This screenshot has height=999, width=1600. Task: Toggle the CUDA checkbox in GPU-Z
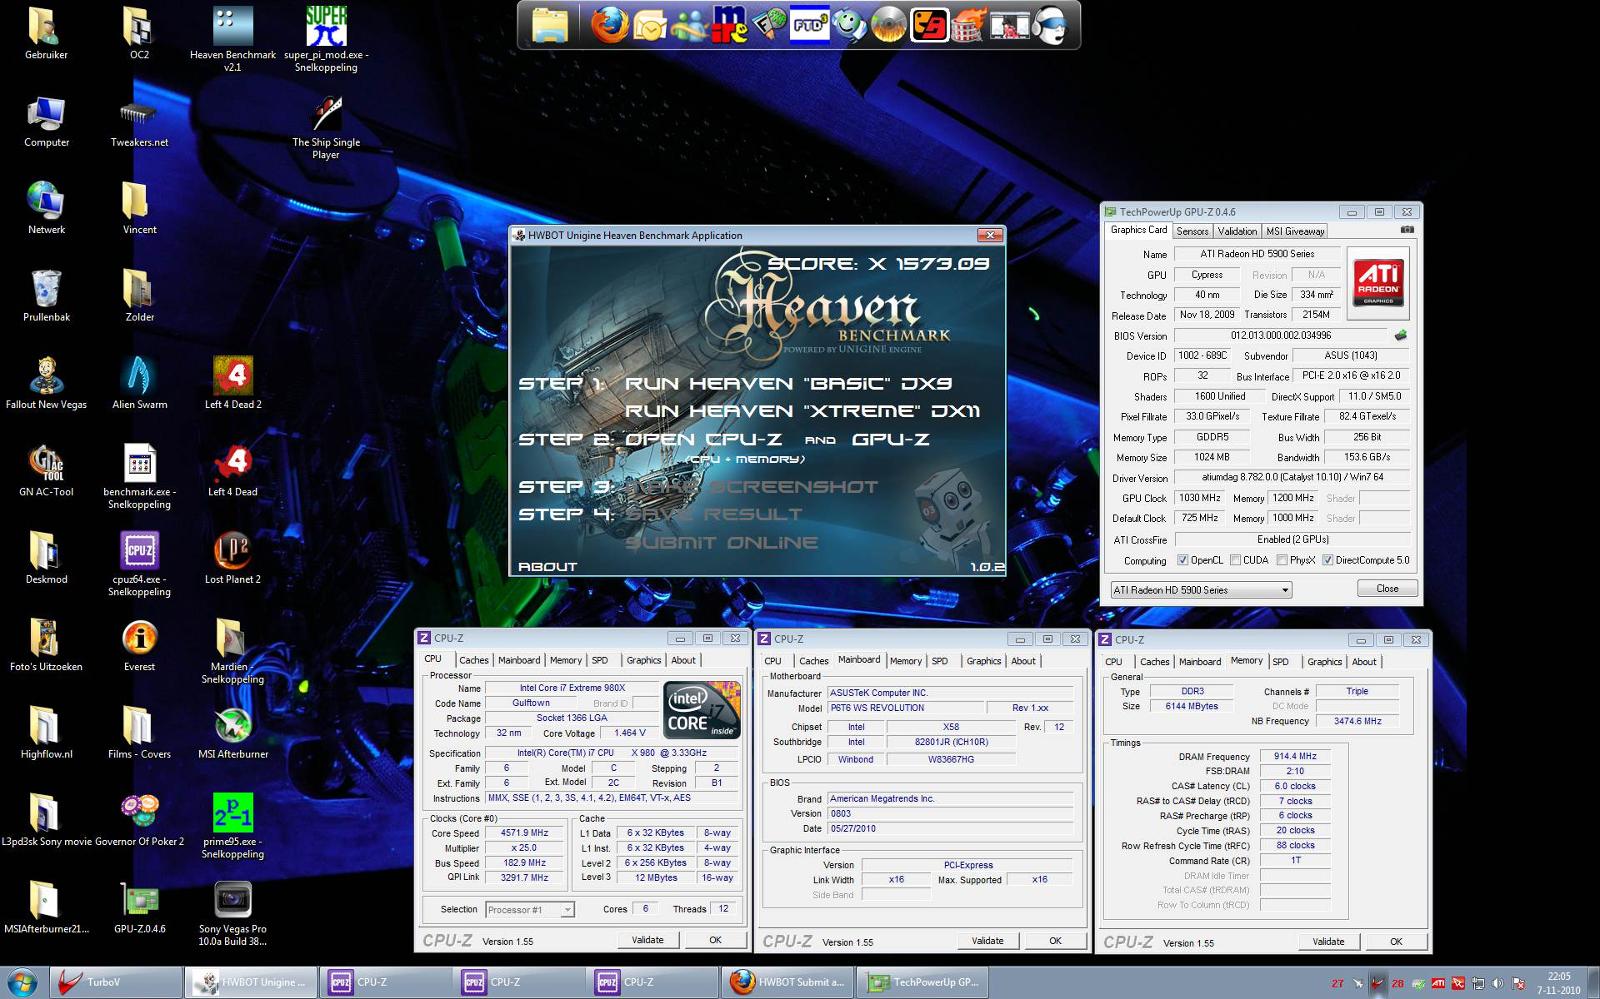click(x=1235, y=560)
